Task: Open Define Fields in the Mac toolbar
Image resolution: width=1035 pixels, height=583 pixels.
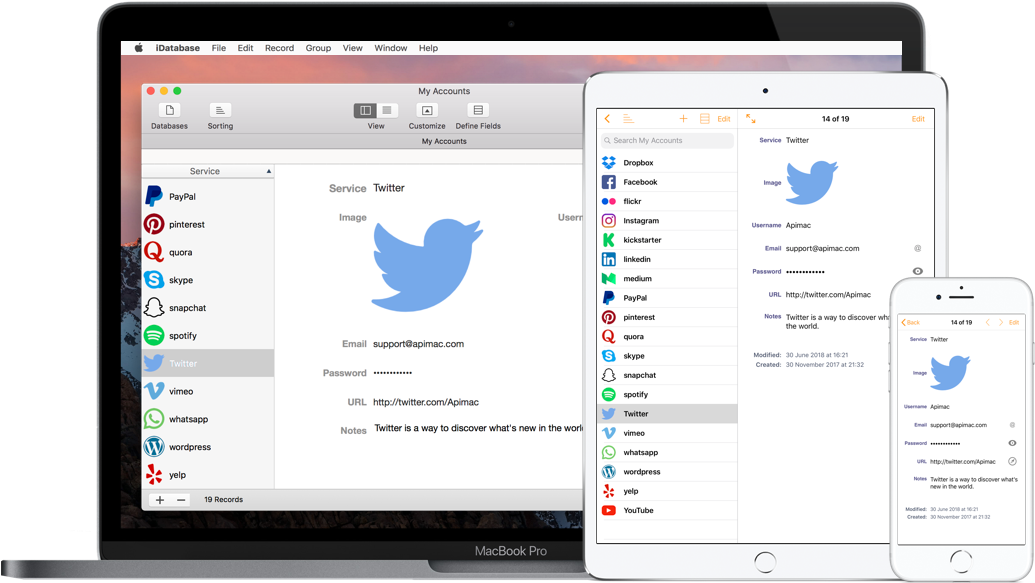Action: (478, 116)
